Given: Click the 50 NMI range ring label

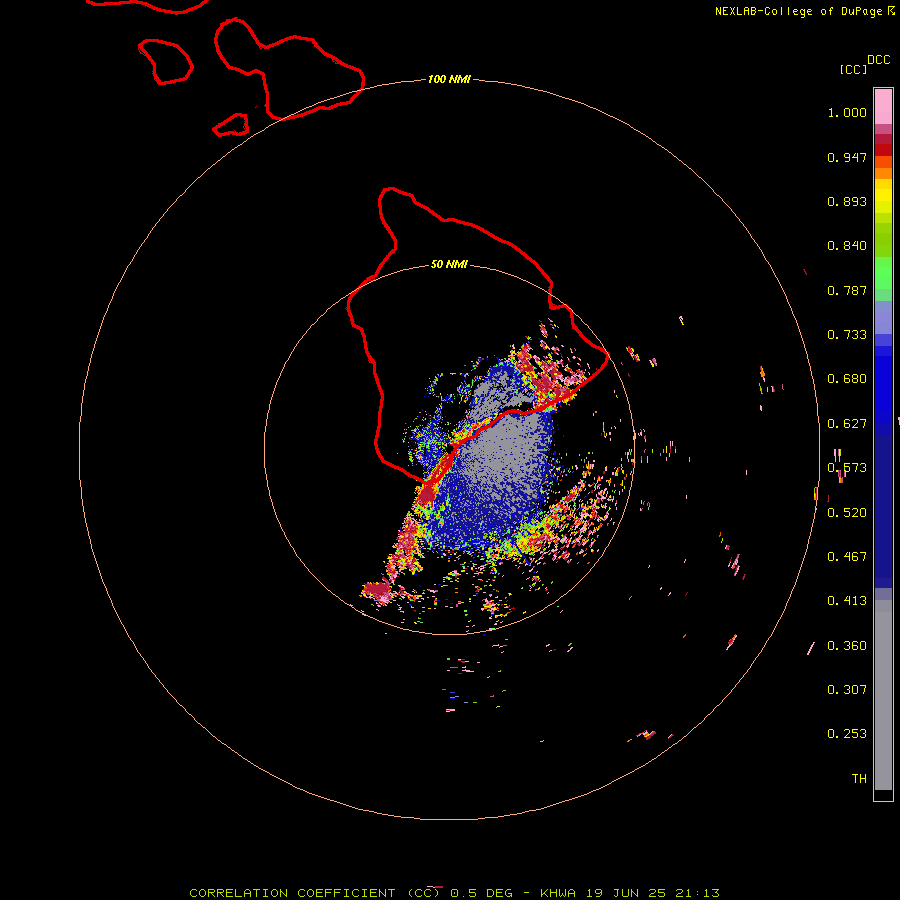Looking at the screenshot, I should (x=449, y=265).
